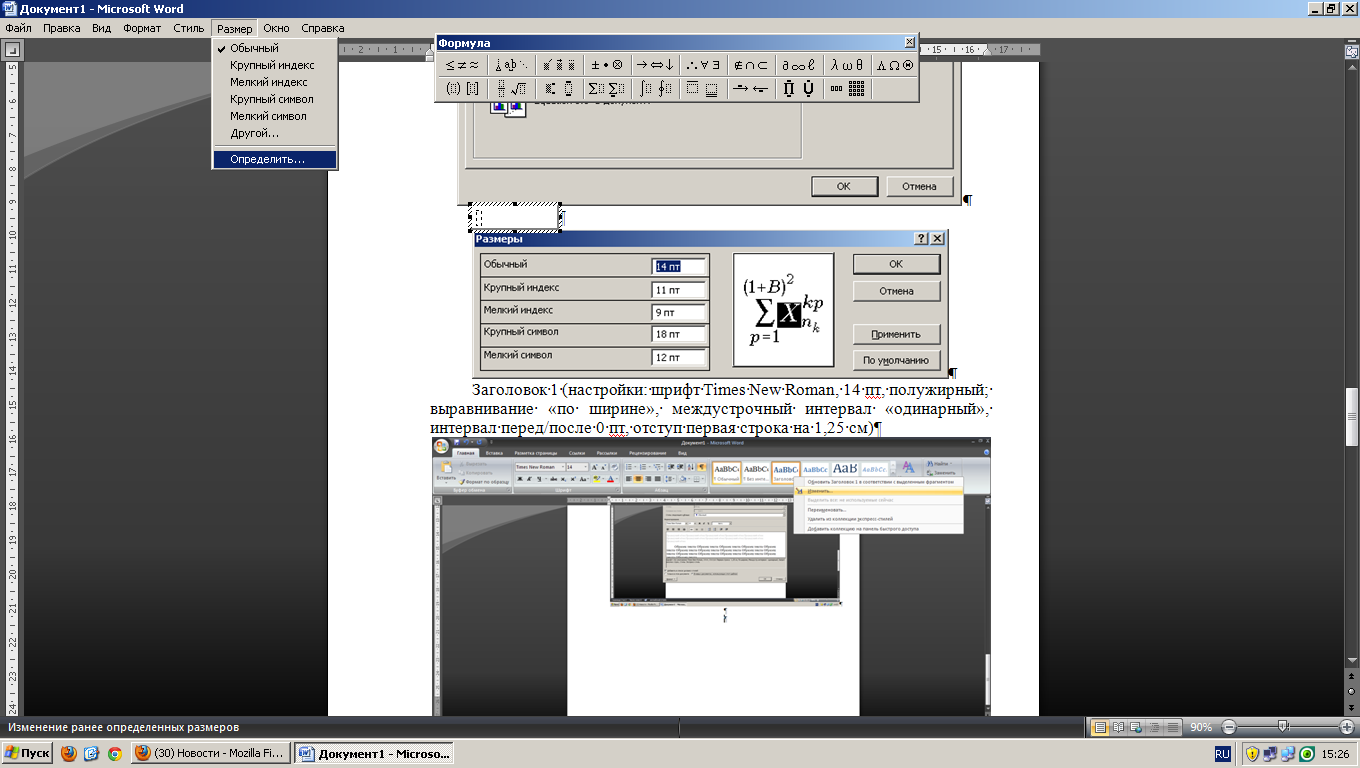Choose Крупный символ from Размер menu
The width and height of the screenshot is (1360, 768).
(274, 99)
